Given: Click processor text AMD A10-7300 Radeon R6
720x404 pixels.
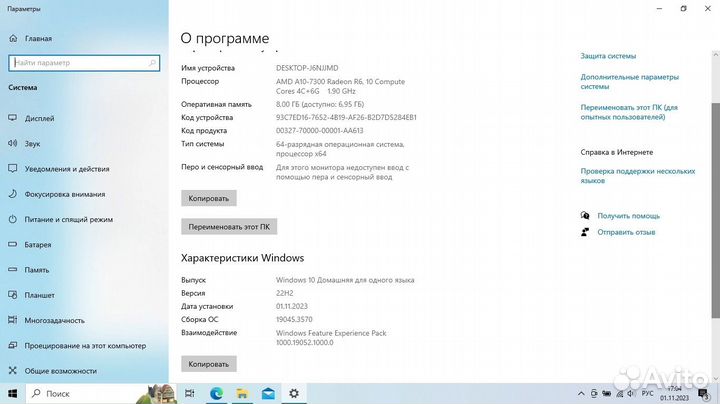Looking at the screenshot, I should tap(340, 86).
